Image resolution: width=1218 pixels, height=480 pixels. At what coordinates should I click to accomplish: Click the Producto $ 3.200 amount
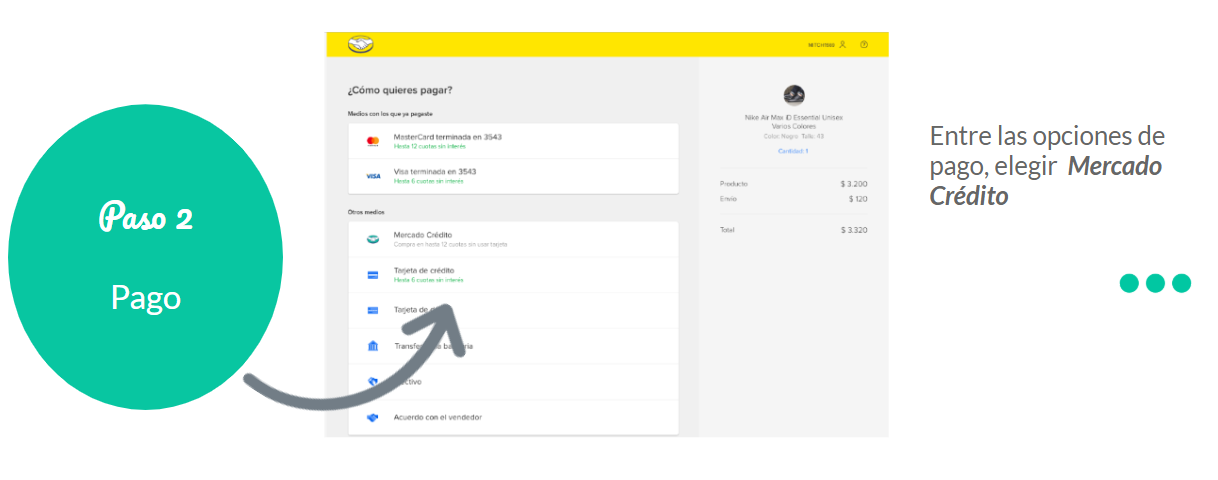[853, 184]
